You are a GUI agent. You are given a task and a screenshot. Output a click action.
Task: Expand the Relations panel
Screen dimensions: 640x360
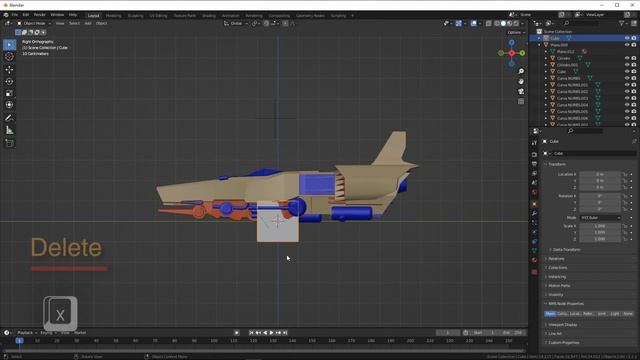click(556, 259)
